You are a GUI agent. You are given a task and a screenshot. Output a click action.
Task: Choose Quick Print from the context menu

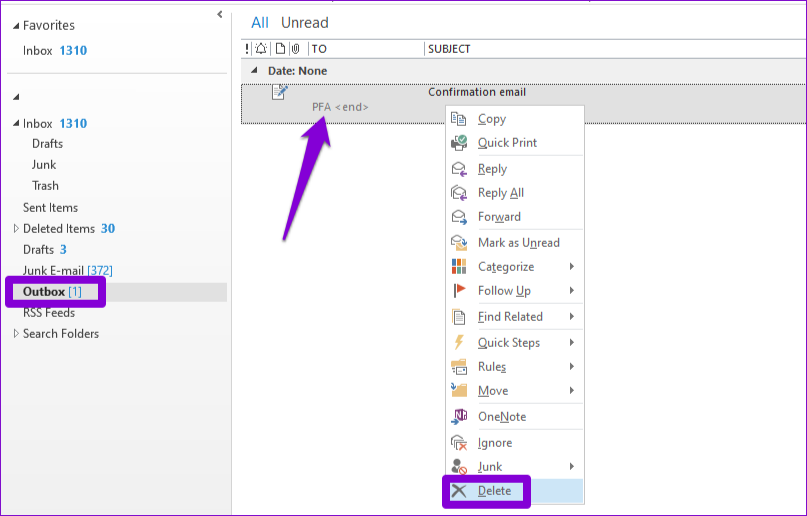(515, 143)
